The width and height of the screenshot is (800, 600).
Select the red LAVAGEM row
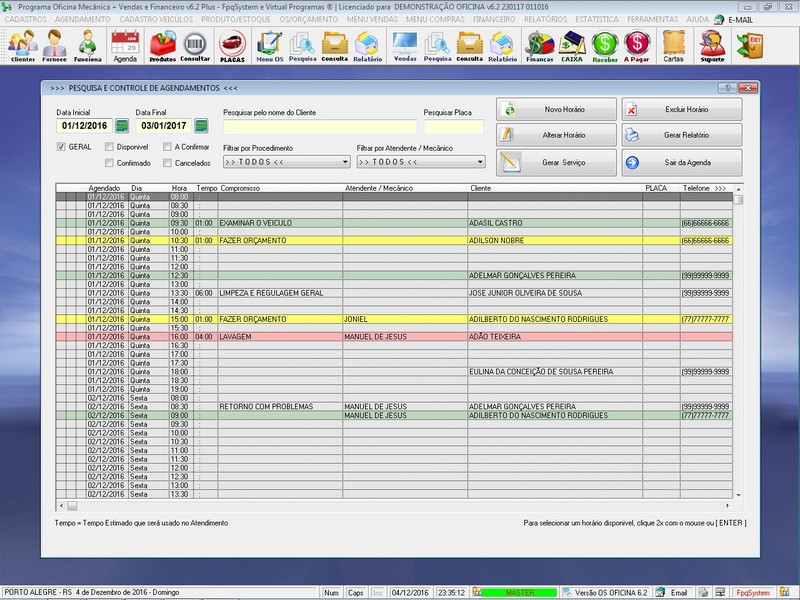tap(394, 337)
